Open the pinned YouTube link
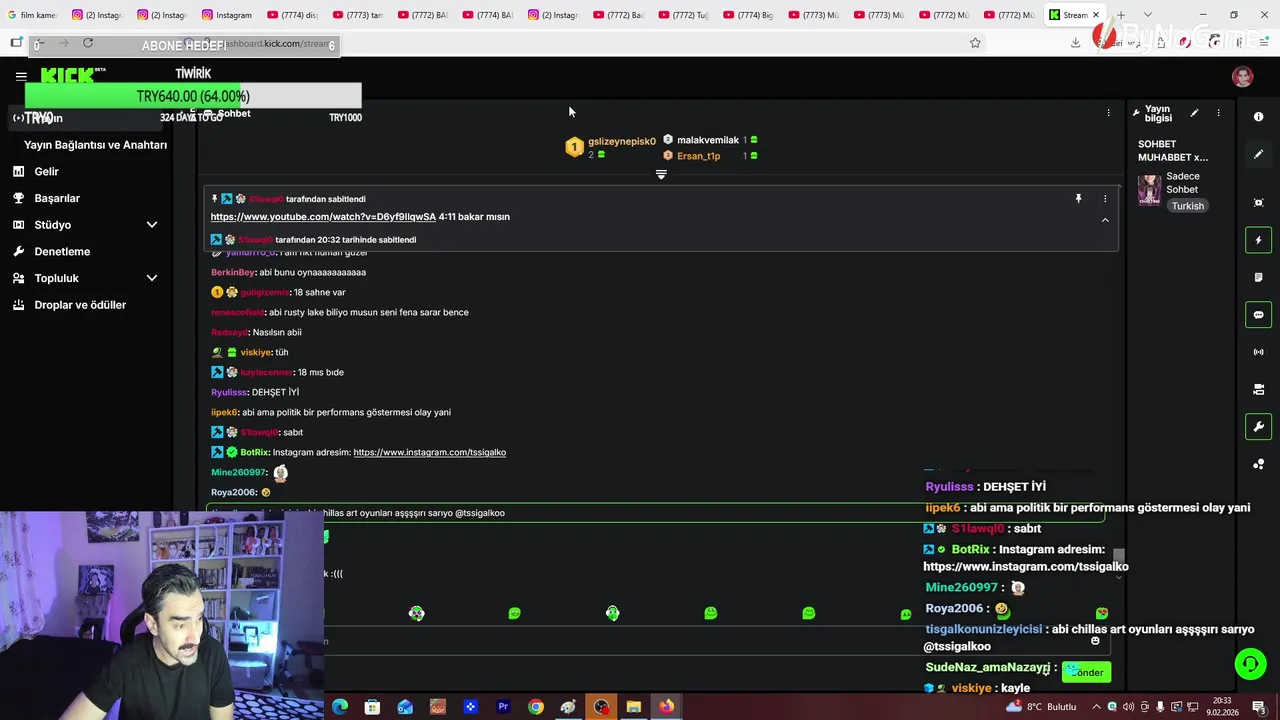 click(323, 217)
